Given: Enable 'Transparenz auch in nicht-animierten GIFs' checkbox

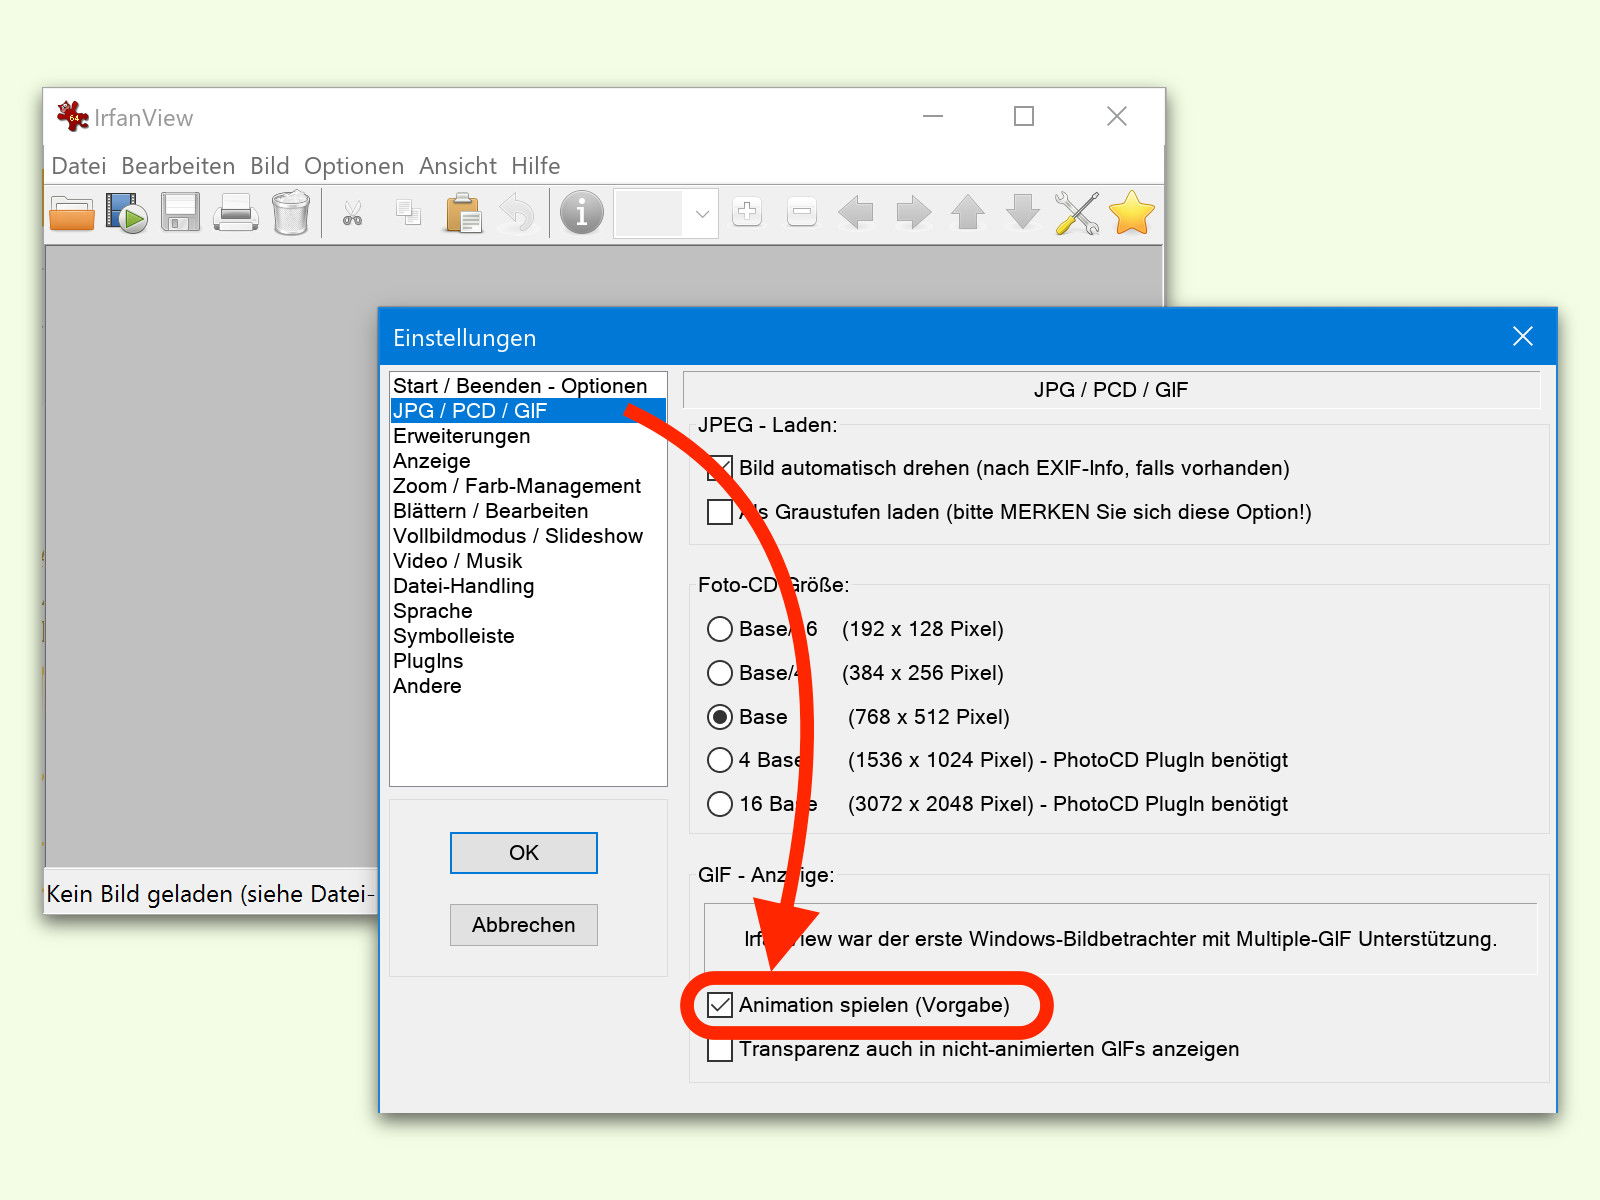Looking at the screenshot, I should [x=720, y=1049].
